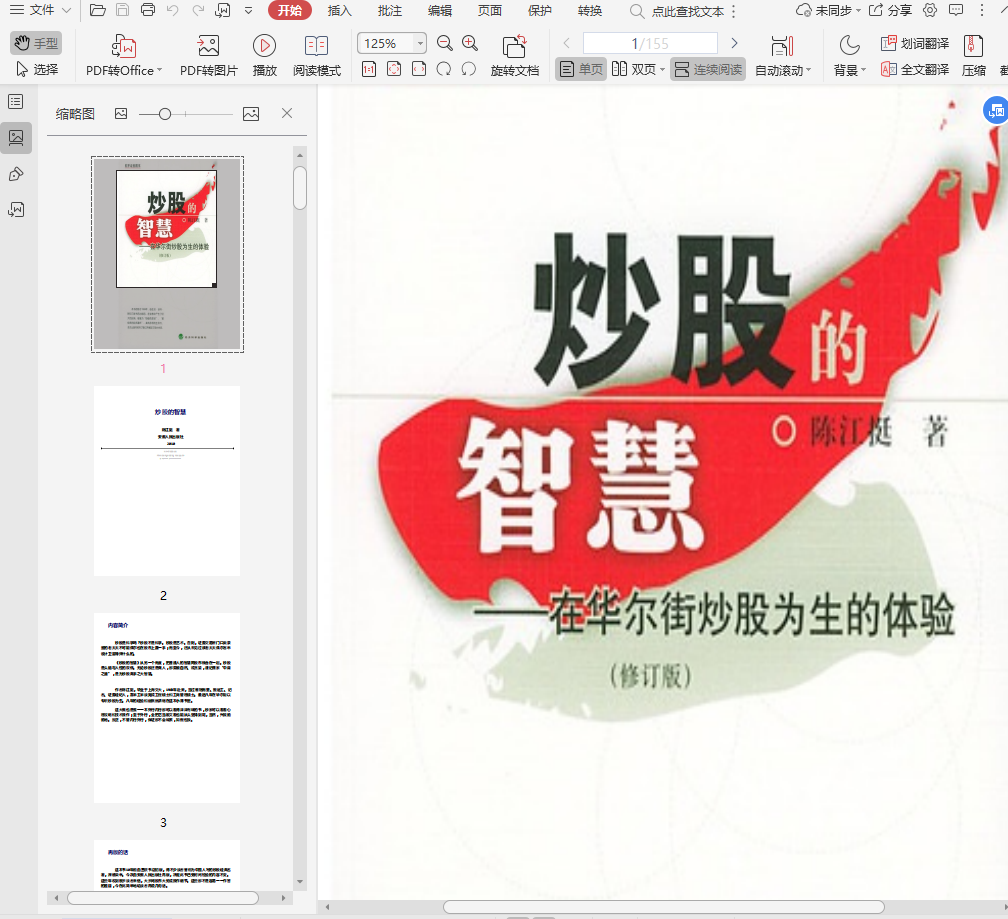
Task: Go to next page arrow
Action: (x=734, y=43)
